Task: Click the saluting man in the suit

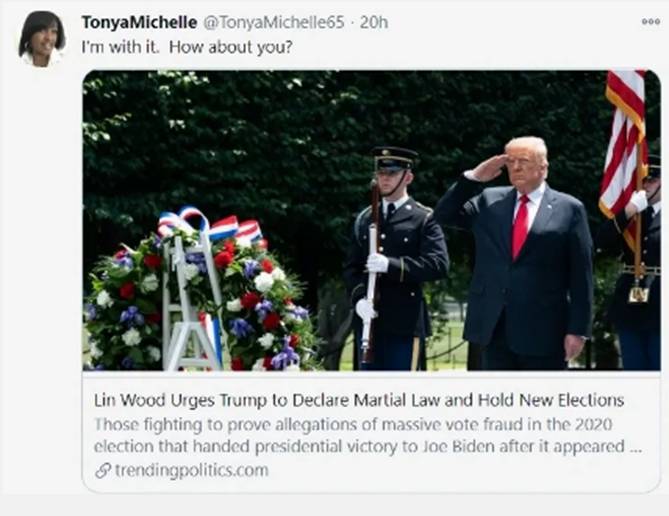Action: point(517,253)
